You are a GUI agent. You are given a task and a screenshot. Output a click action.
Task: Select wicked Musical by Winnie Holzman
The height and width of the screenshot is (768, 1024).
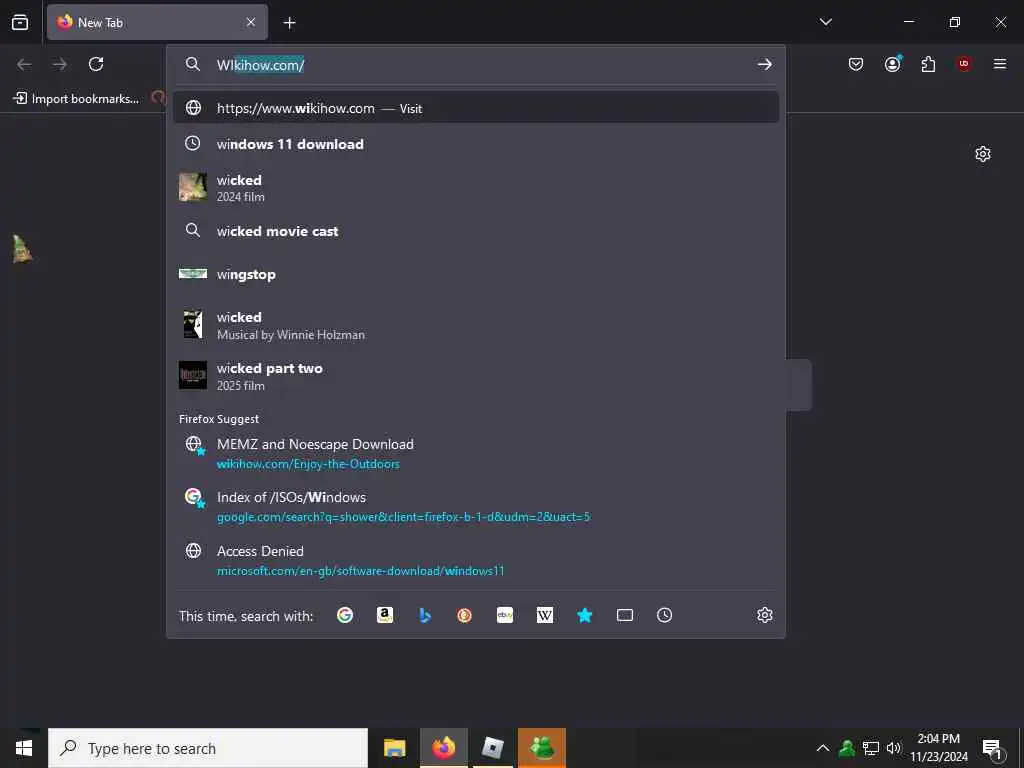click(475, 325)
